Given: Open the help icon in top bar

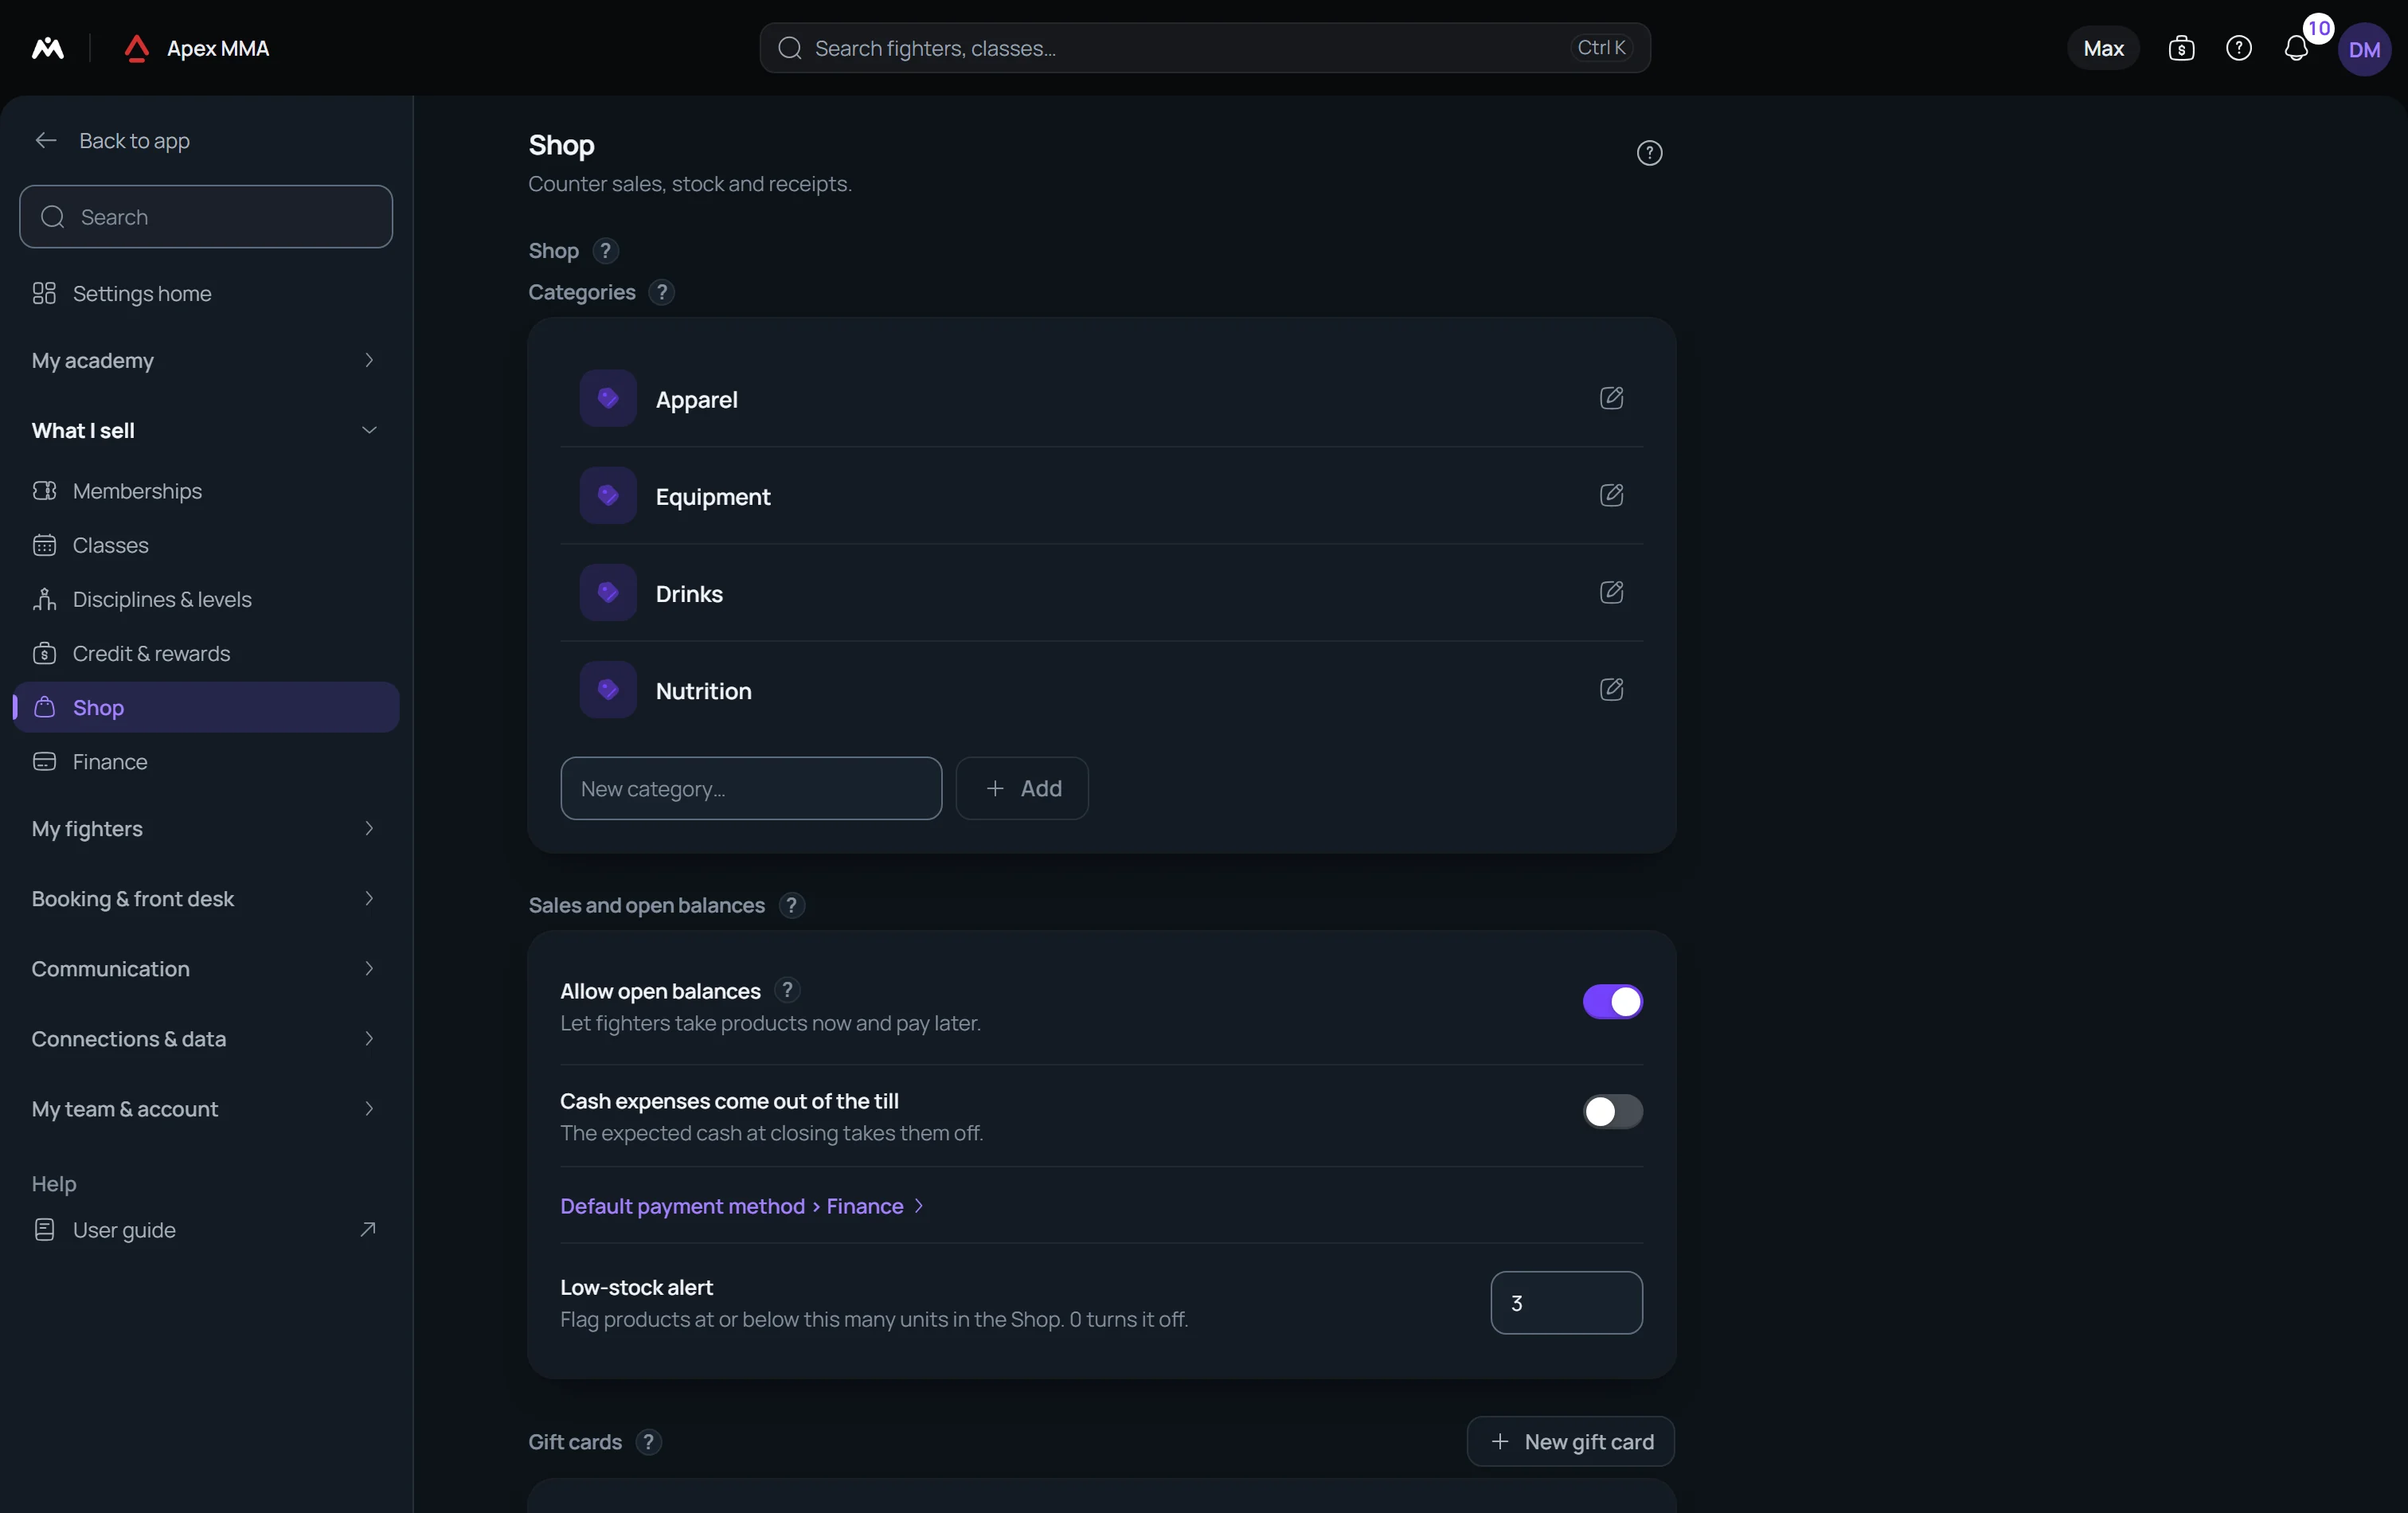Looking at the screenshot, I should pos(2238,48).
